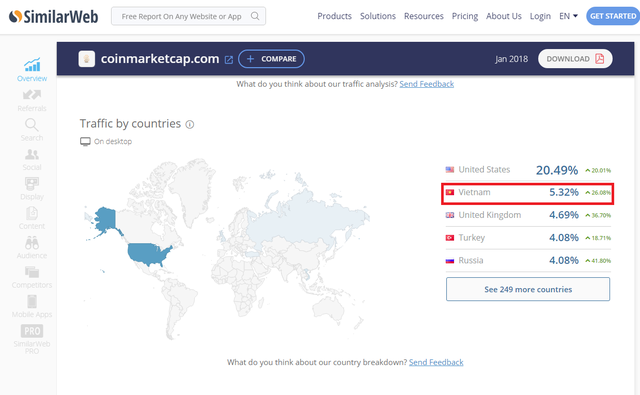Open the external link icon beside coinmarketcap.com
Viewport: 640px width, 395px height.
pyautogui.click(x=229, y=60)
